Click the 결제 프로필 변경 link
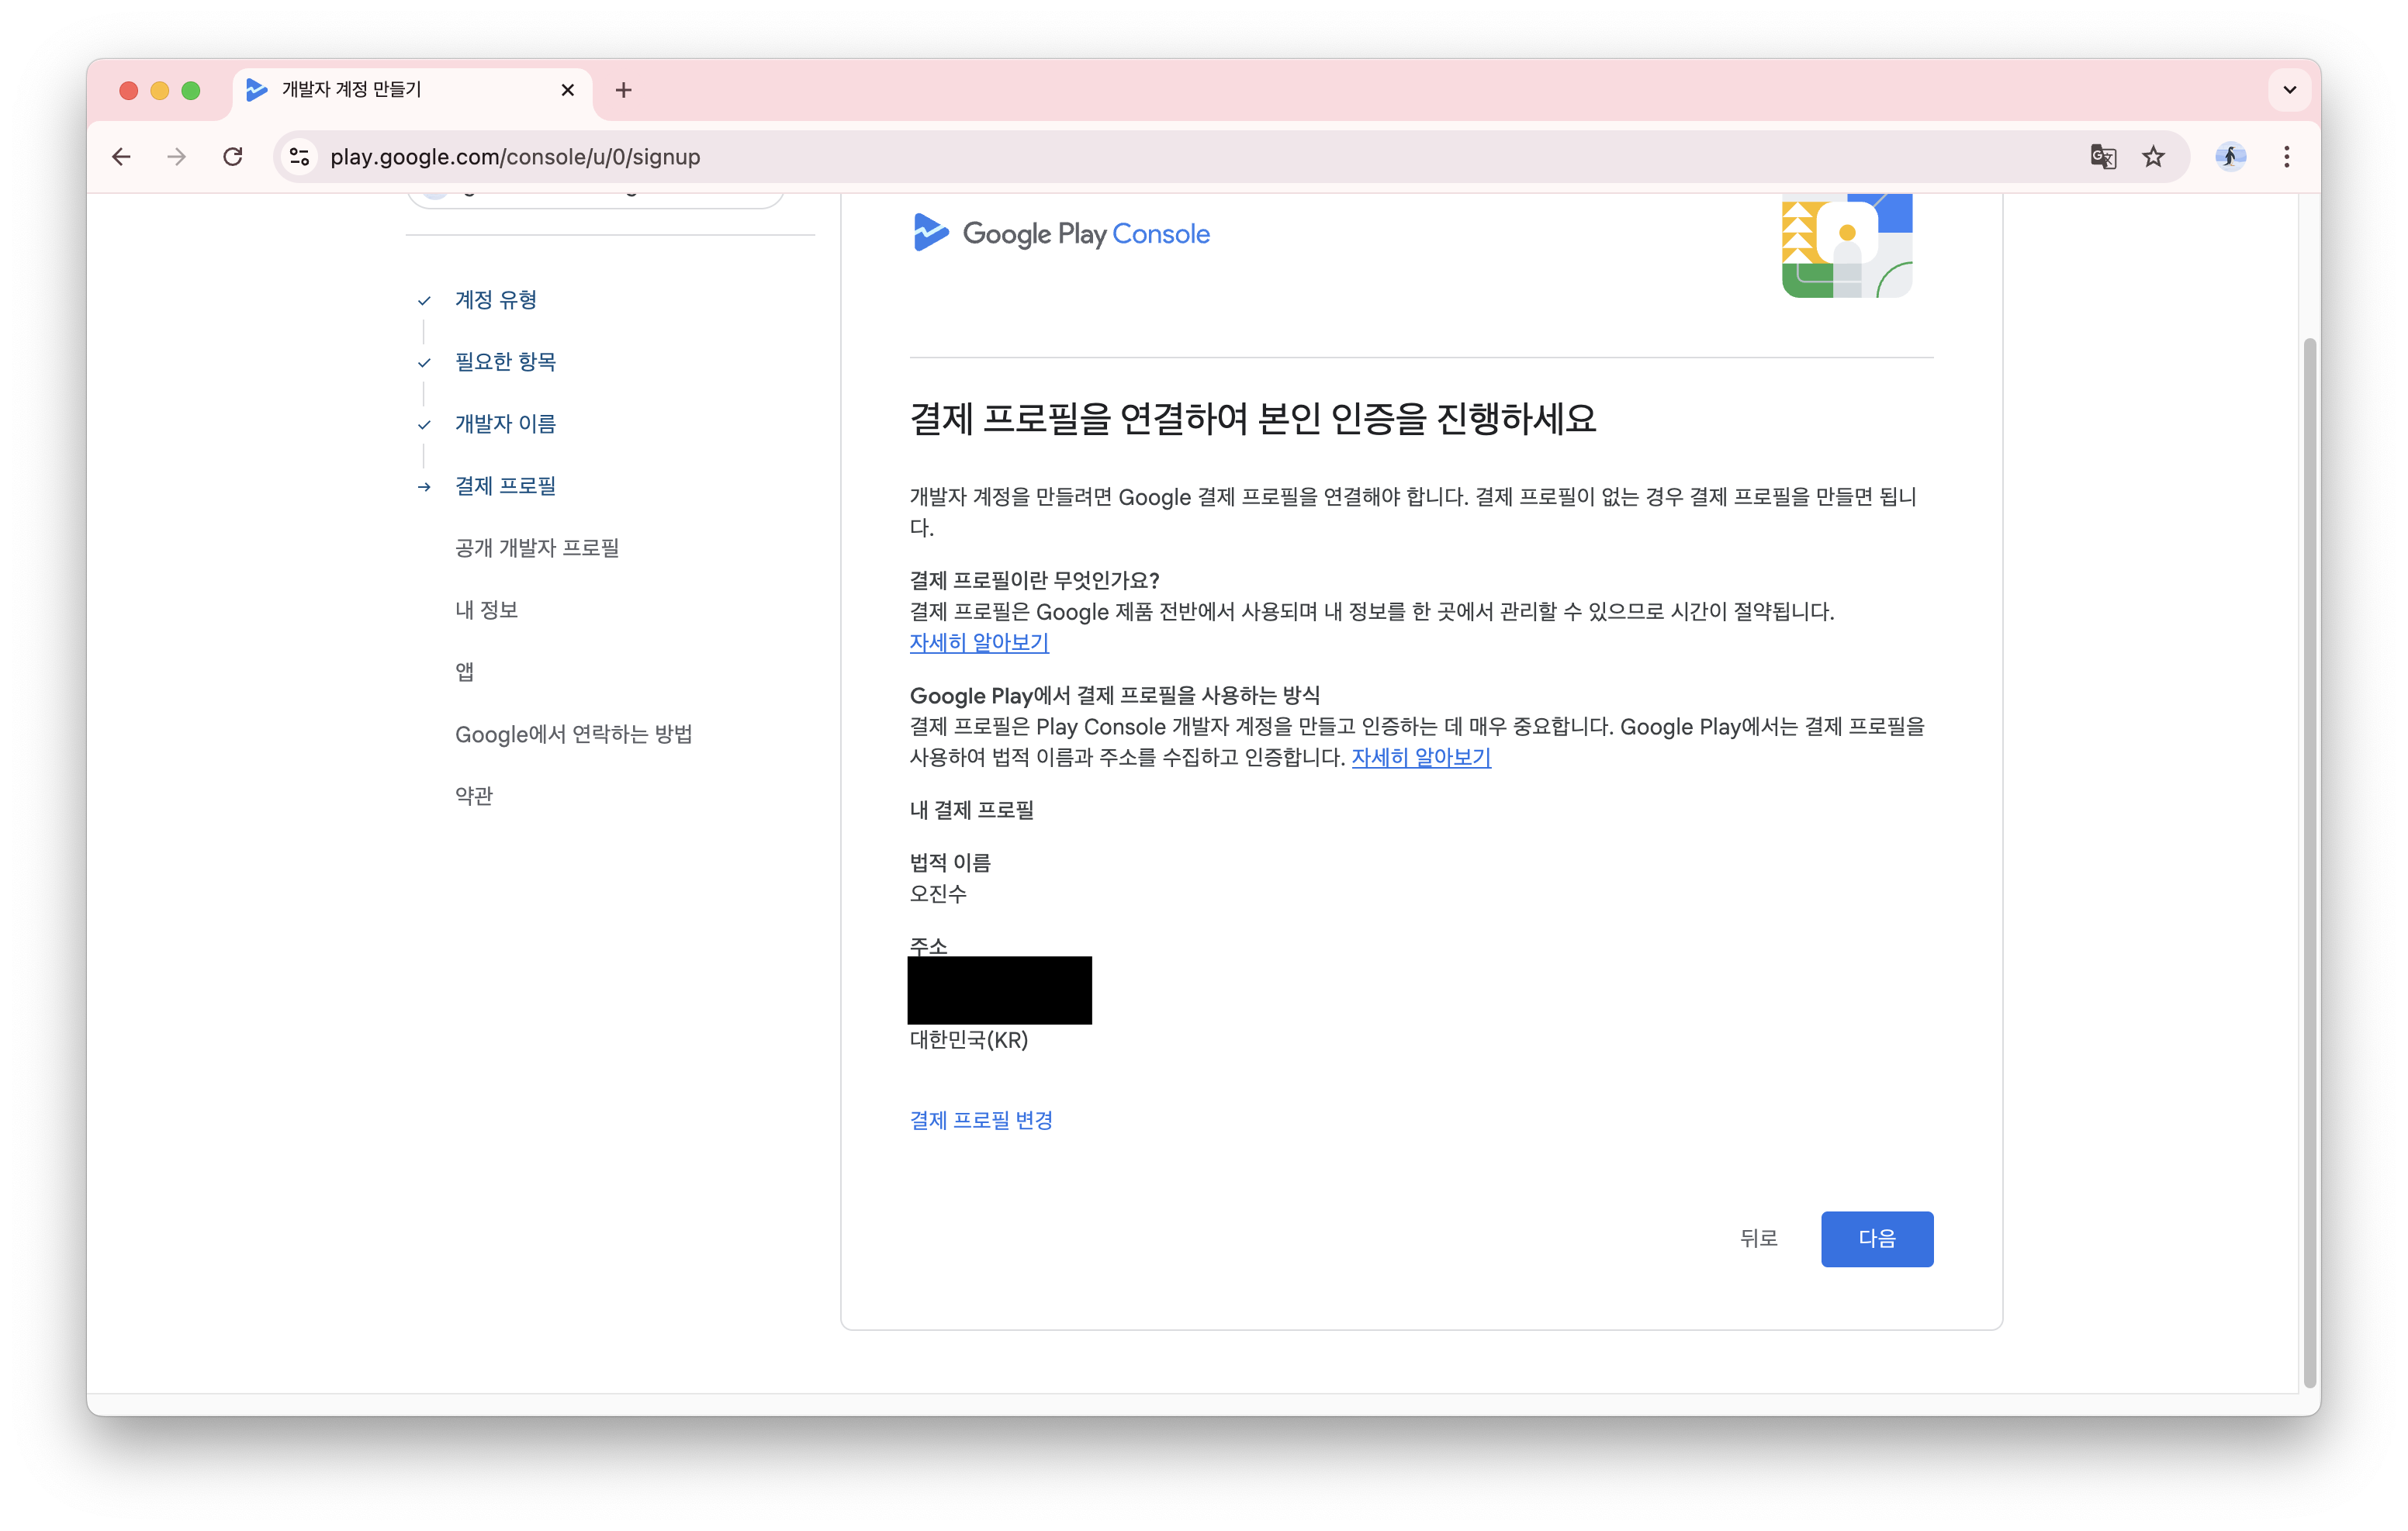The height and width of the screenshot is (1531, 2408). (x=981, y=1120)
